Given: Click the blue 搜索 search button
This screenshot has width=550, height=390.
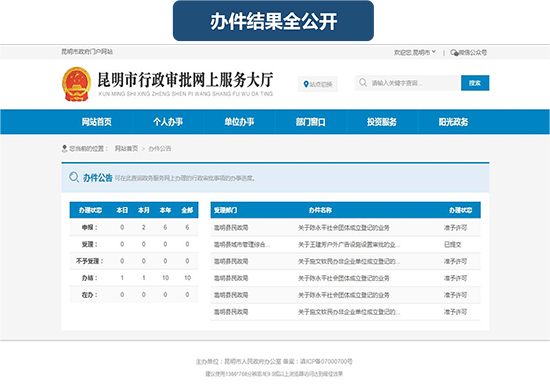Looking at the screenshot, I should click(475, 83).
